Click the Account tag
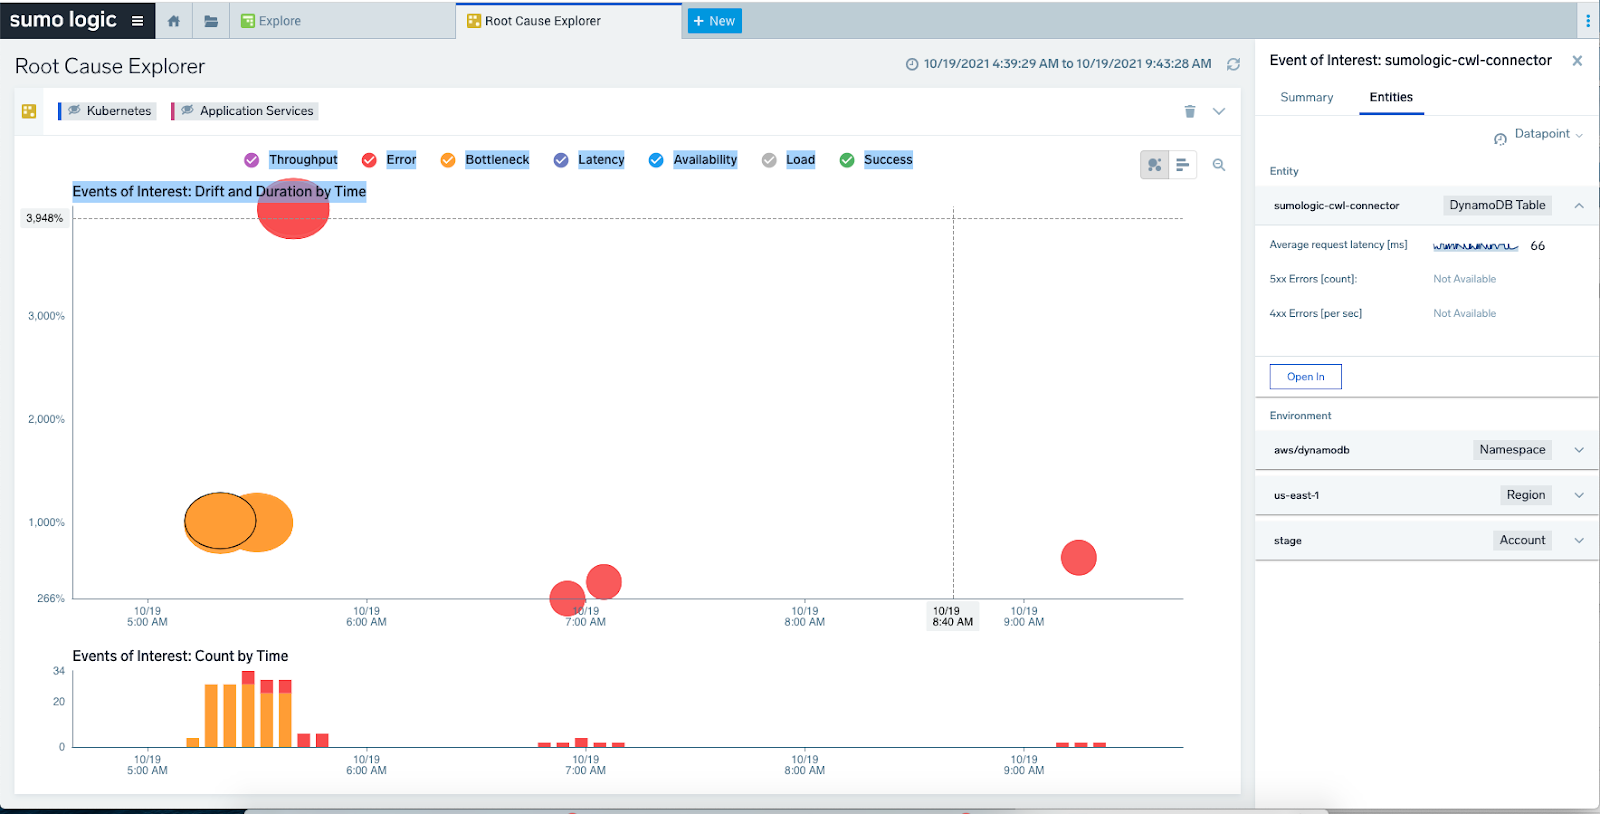Screen dimensions: 1600x814 (x=1522, y=540)
